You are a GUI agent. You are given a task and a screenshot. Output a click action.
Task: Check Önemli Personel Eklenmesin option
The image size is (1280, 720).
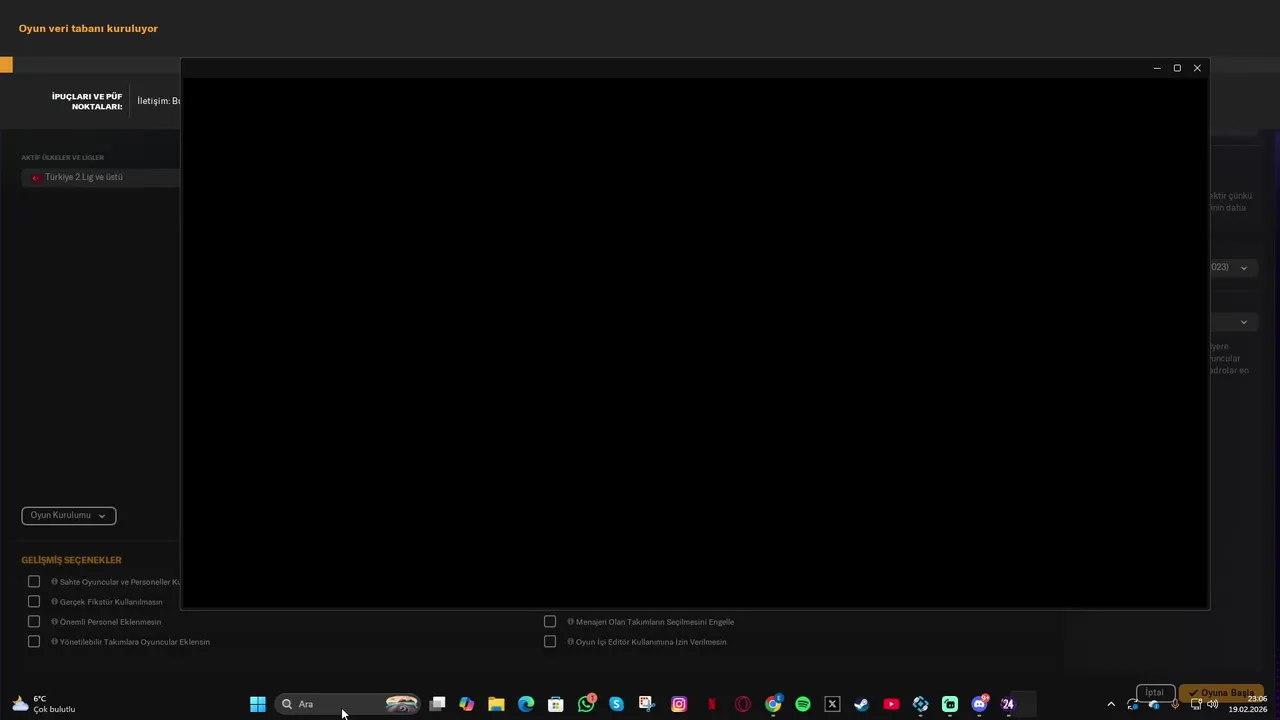tap(34, 622)
